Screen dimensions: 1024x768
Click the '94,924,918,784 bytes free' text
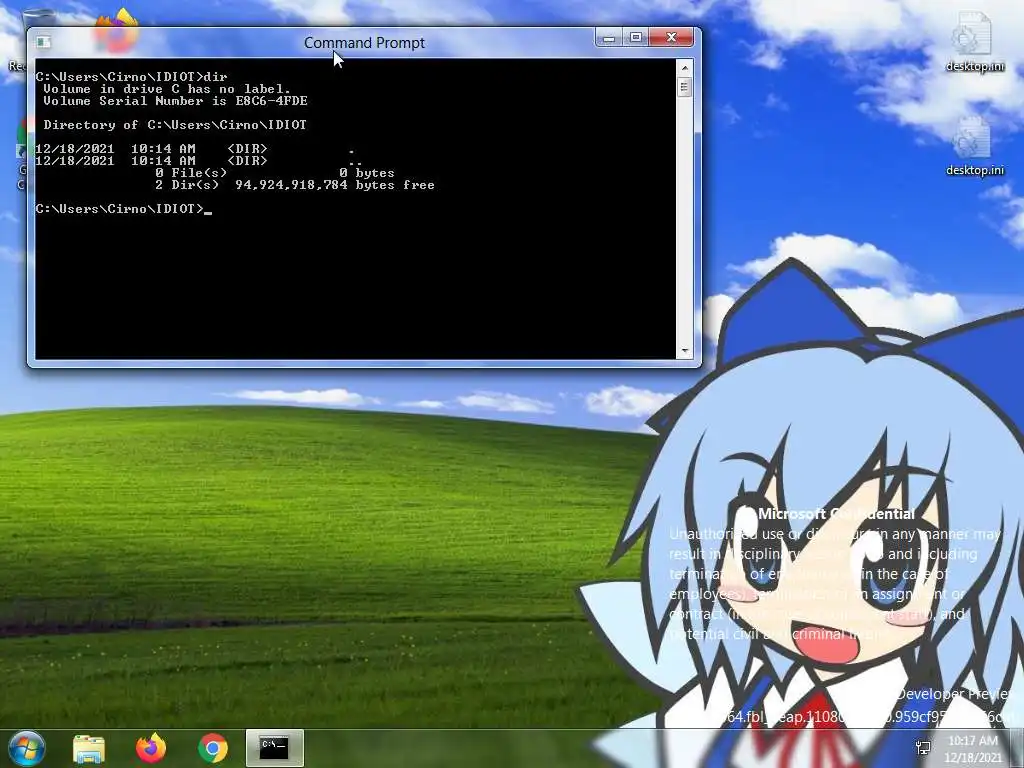click(334, 185)
